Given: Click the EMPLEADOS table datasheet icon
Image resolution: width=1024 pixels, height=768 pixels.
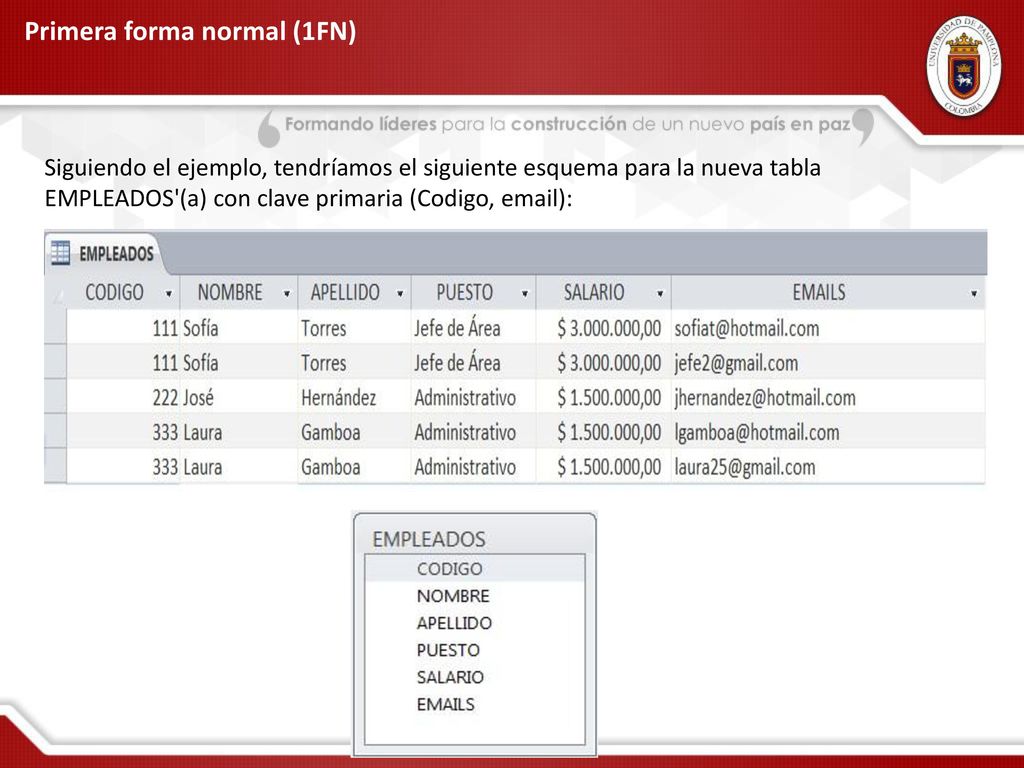Looking at the screenshot, I should click(60, 253).
